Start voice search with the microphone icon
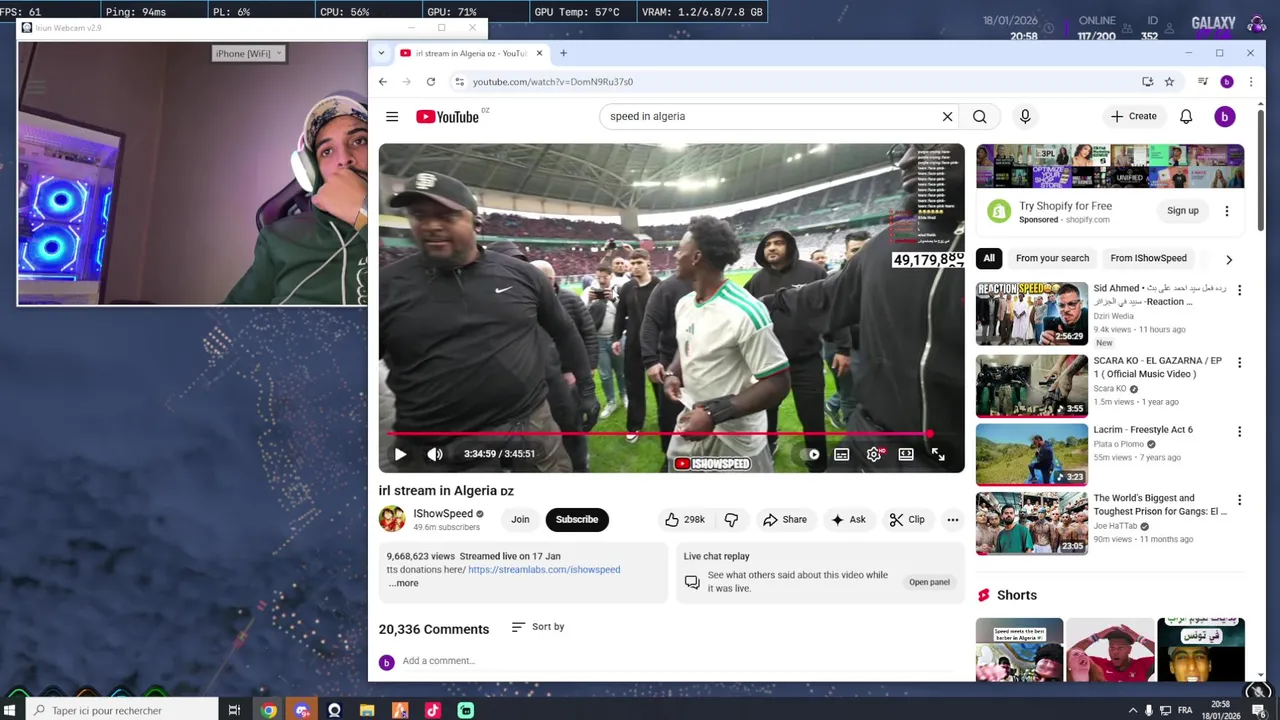Viewport: 1280px width, 720px height. 1025,117
